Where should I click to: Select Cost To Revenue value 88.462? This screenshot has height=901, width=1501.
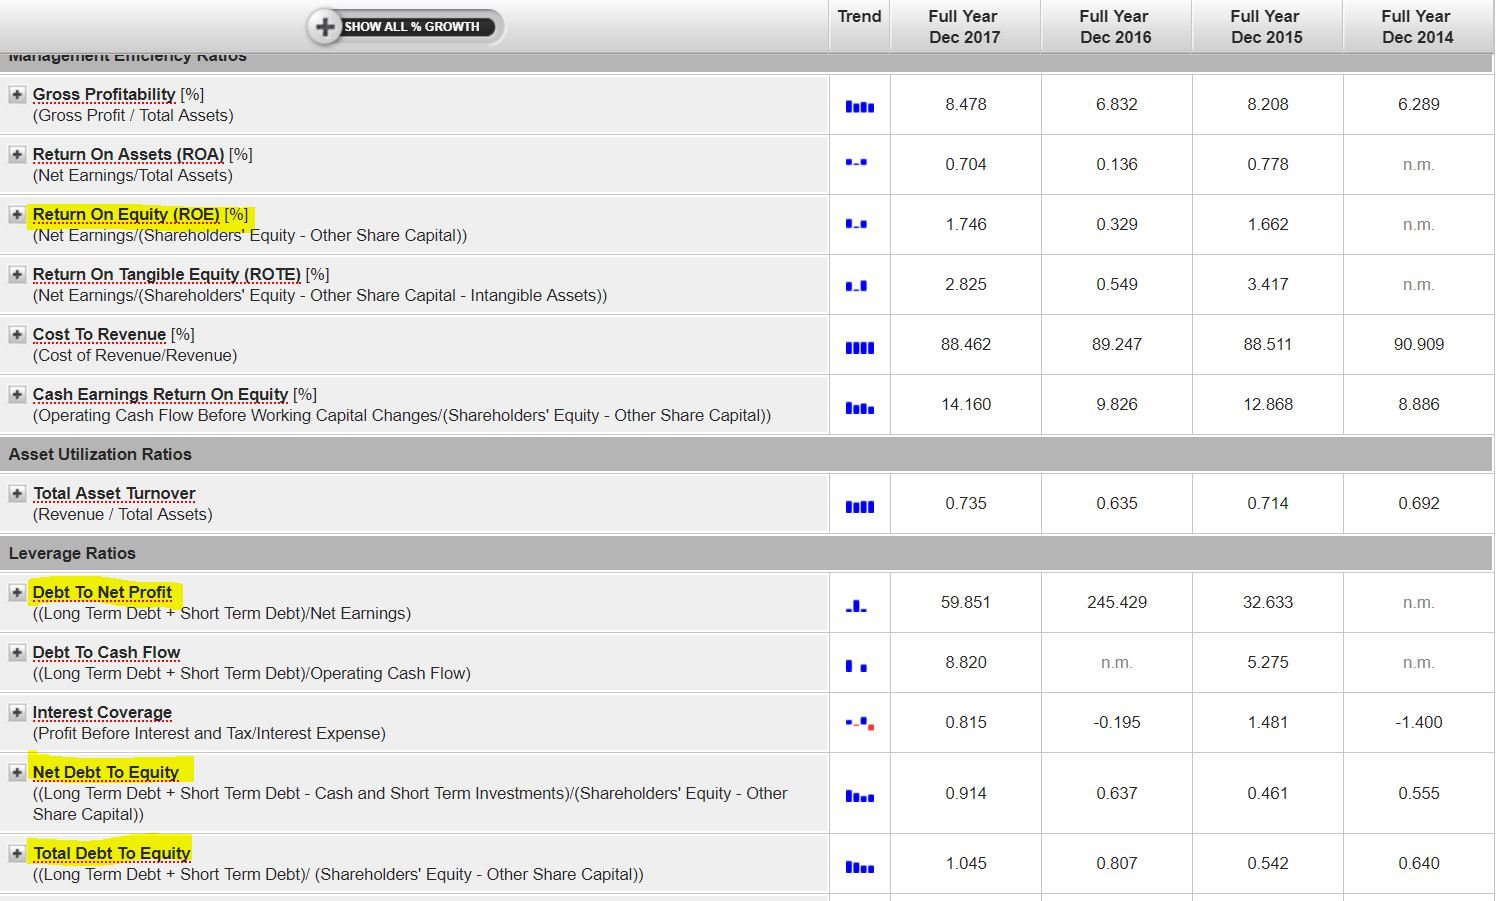click(965, 344)
